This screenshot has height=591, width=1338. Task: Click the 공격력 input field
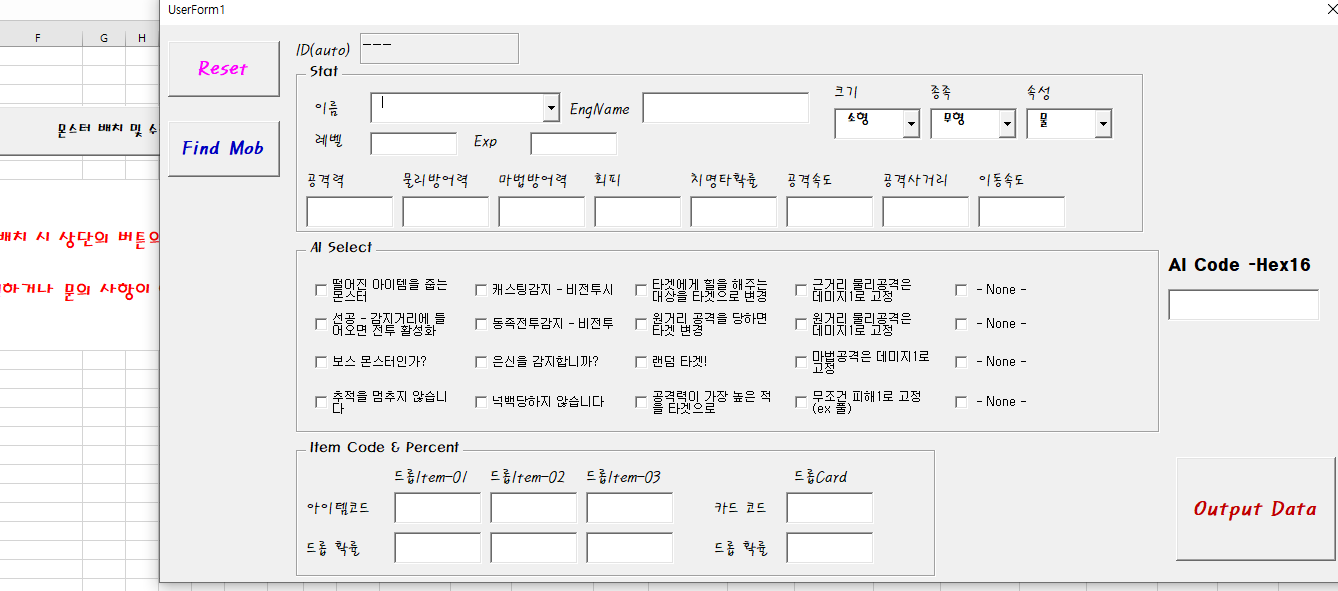pos(349,212)
